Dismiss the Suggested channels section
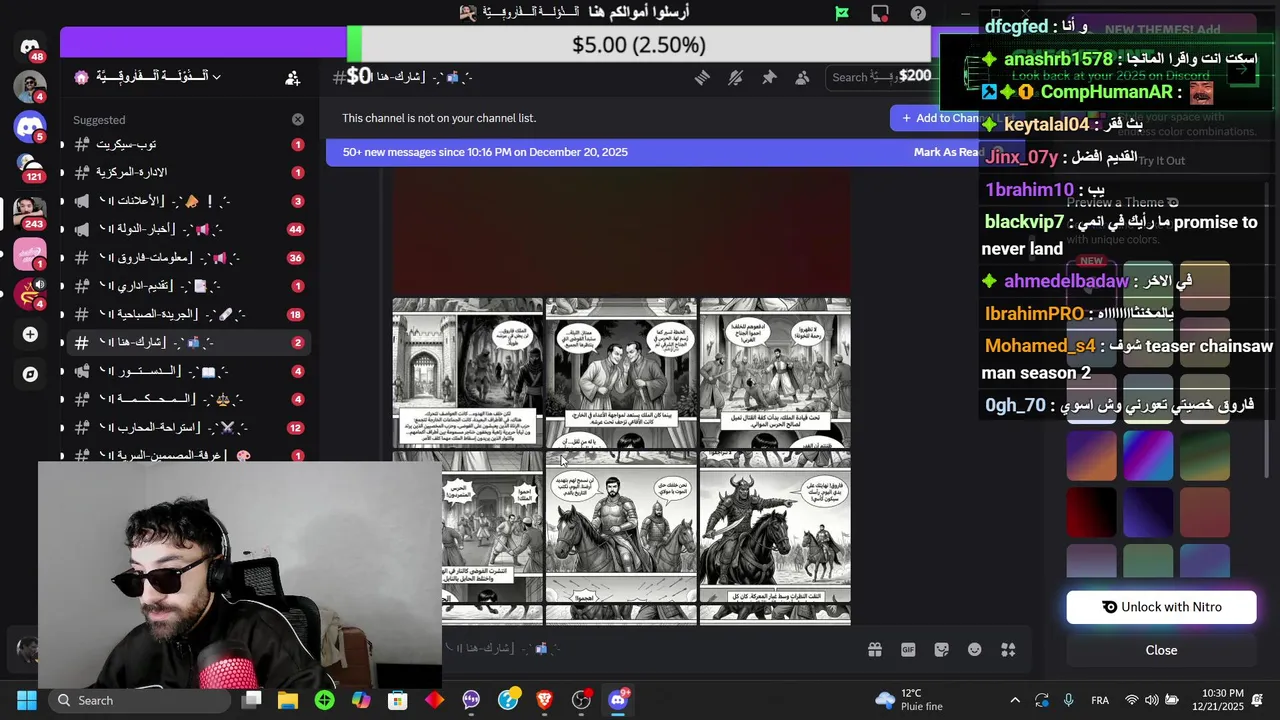Viewport: 1280px width, 720px height. 298,119
